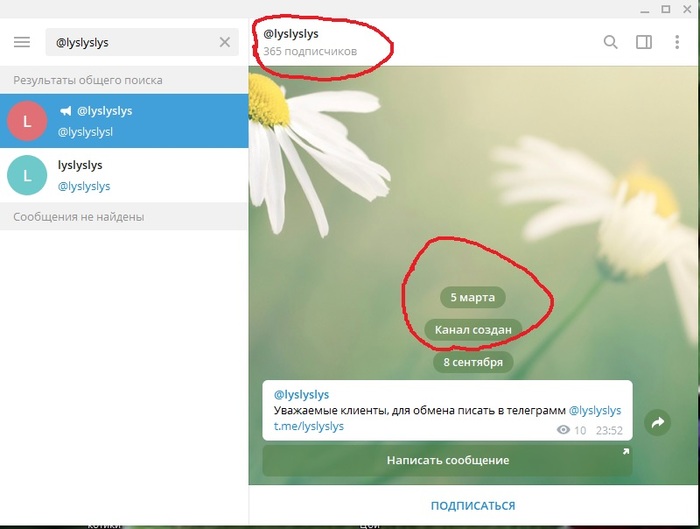Screen dimensions: 700x529
Task: Toggle the right info side panel icon
Action: (x=644, y=42)
